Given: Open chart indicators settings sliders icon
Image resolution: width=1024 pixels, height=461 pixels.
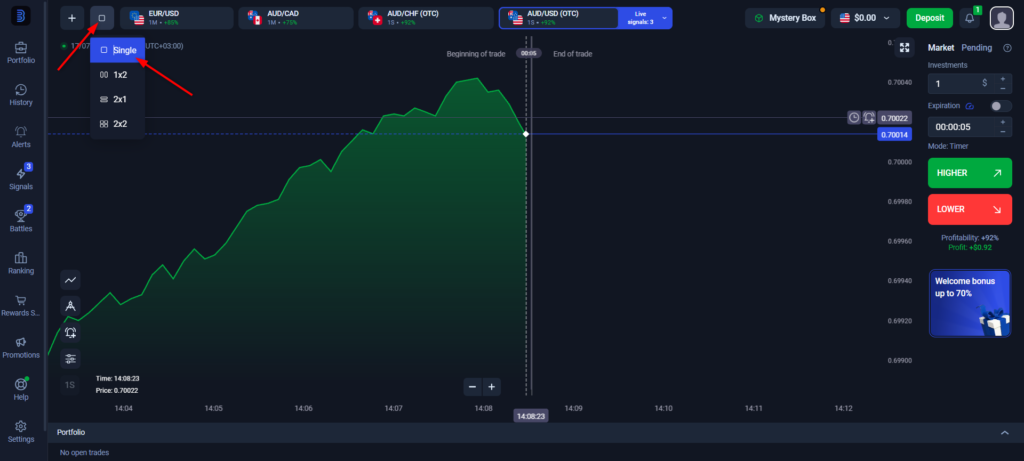Looking at the screenshot, I should tap(71, 358).
